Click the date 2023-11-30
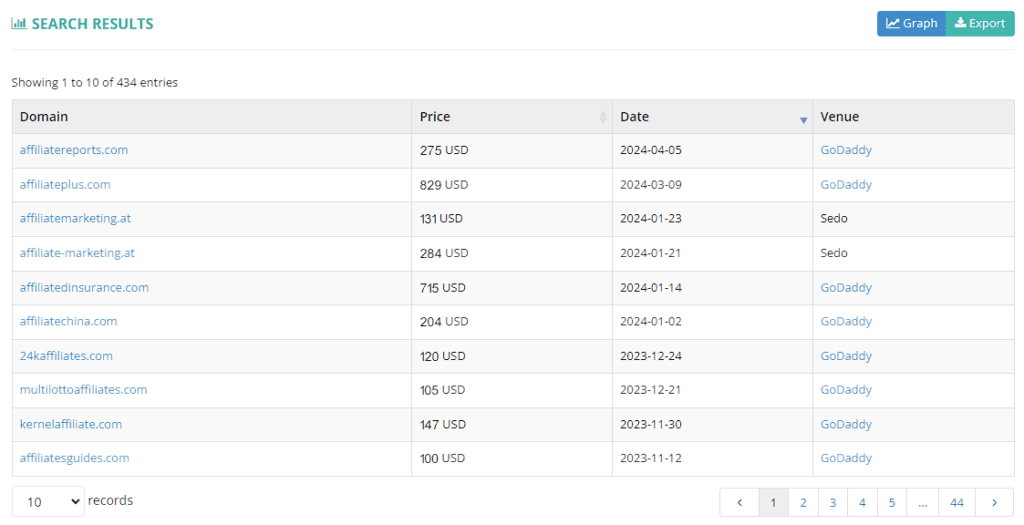The width and height of the screenshot is (1024, 525). tap(651, 424)
